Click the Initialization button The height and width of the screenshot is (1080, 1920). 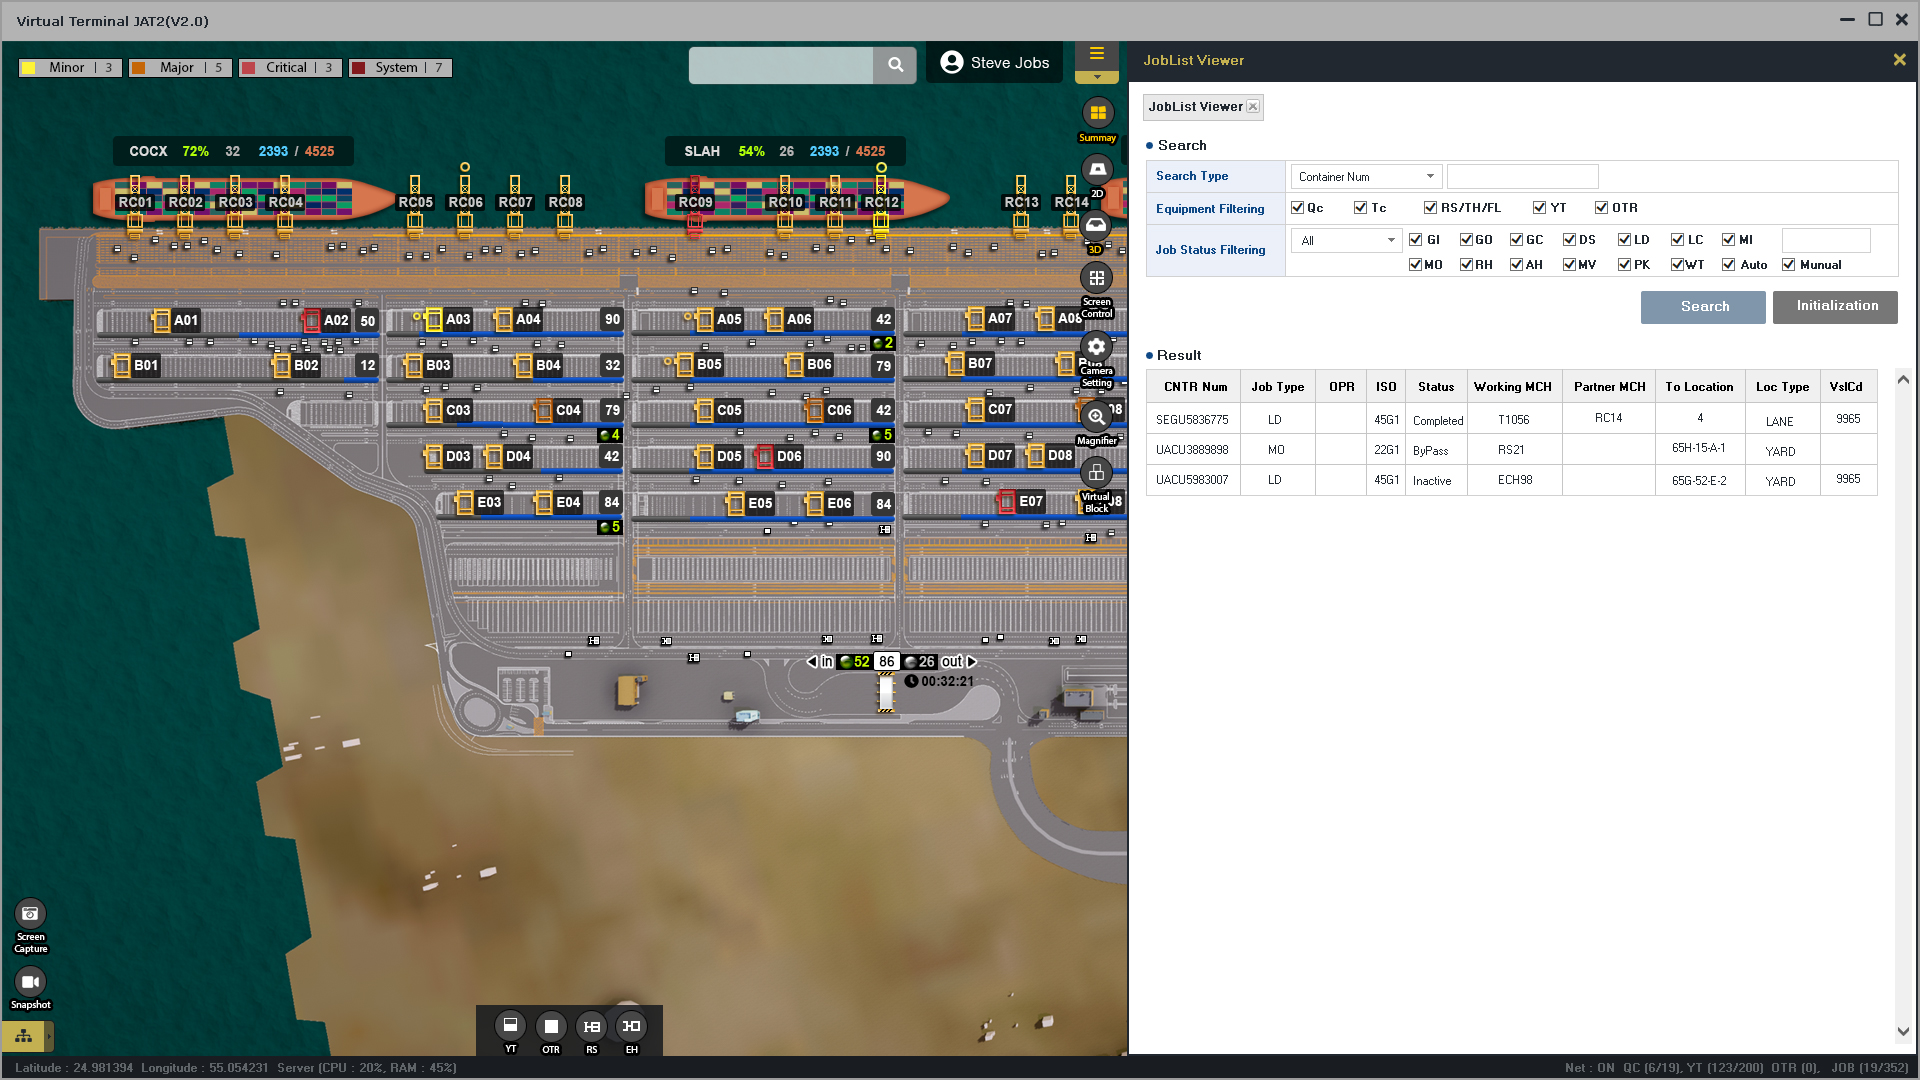click(1836, 307)
